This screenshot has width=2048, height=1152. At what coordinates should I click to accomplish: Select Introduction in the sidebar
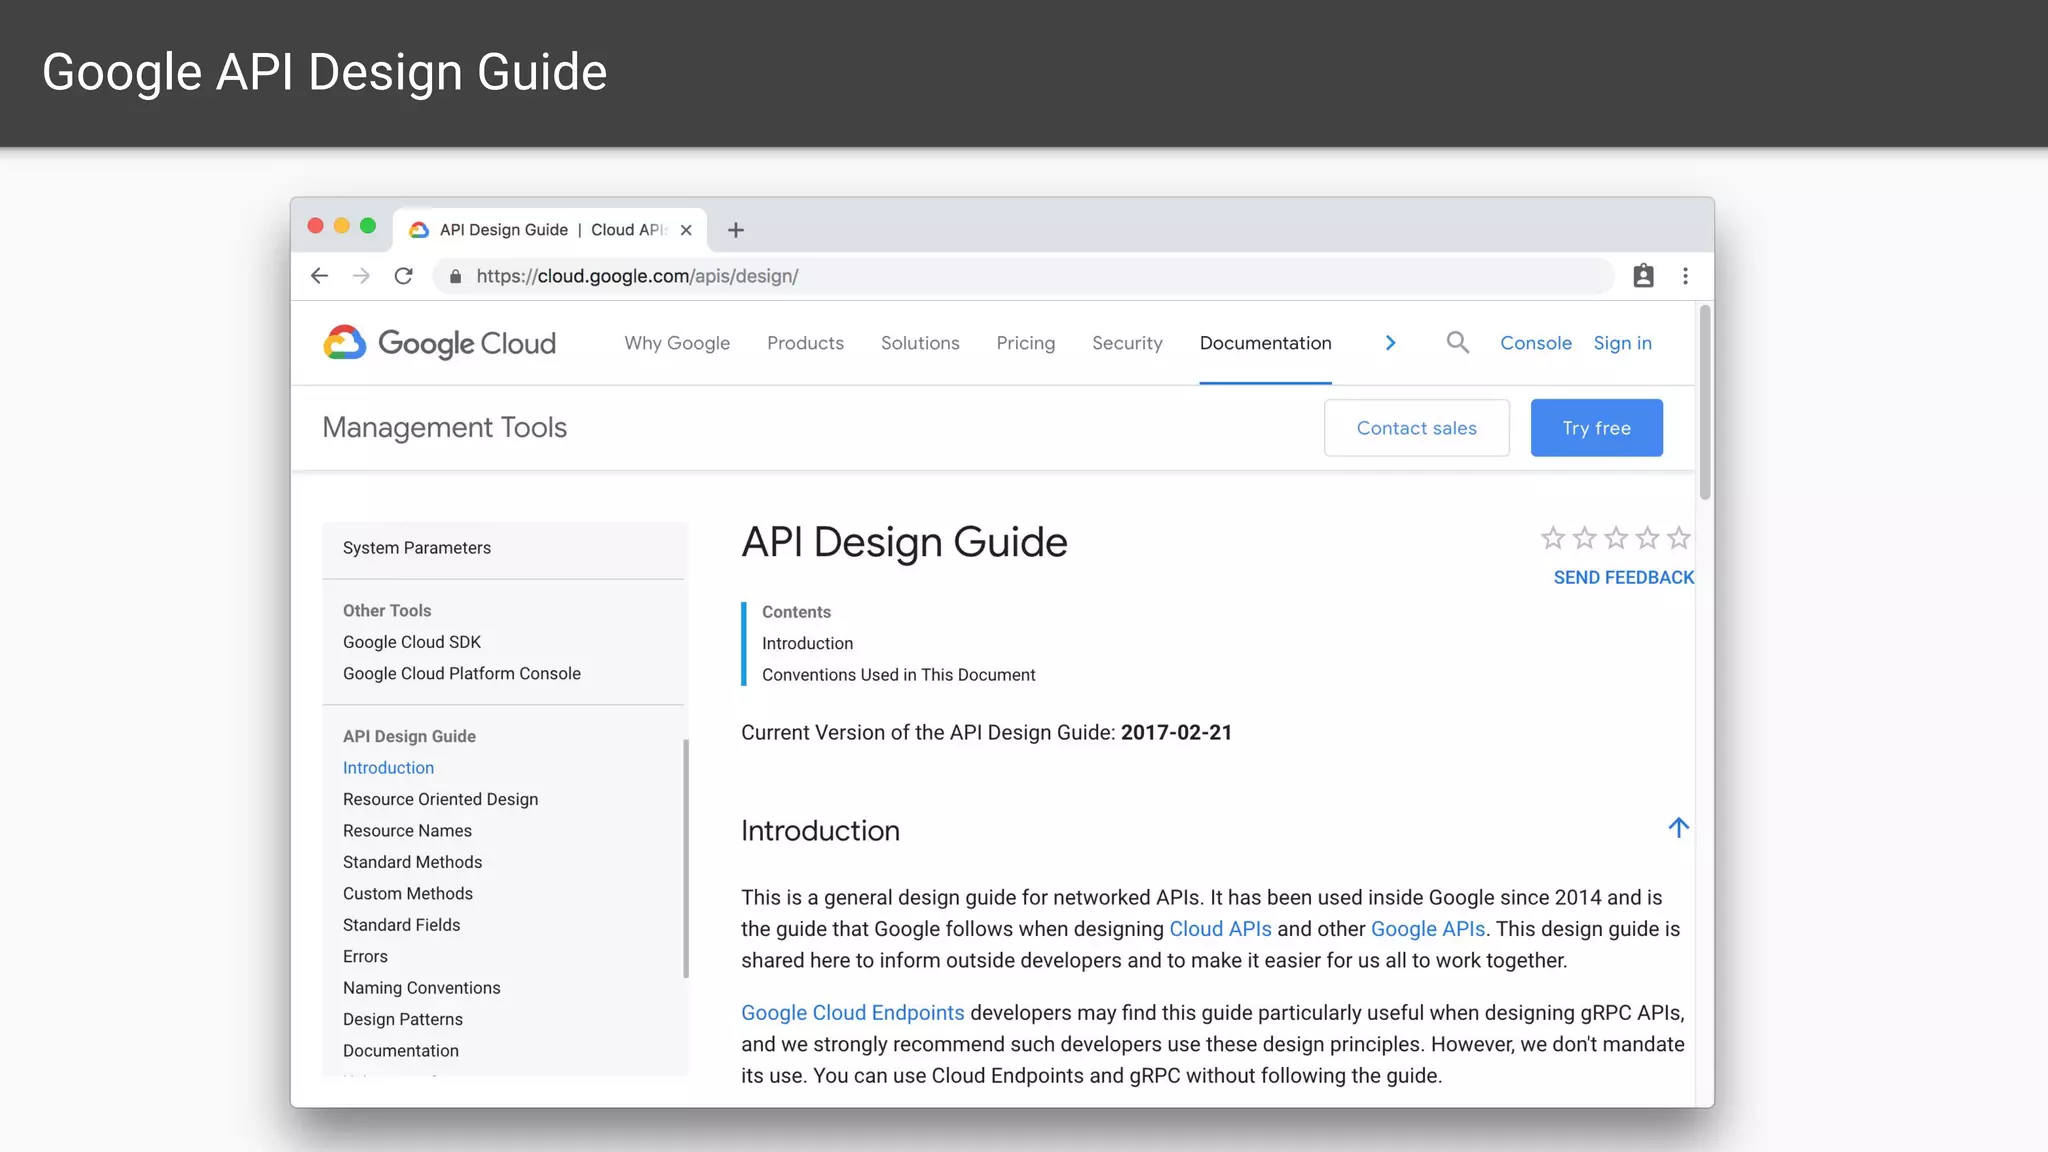click(388, 768)
